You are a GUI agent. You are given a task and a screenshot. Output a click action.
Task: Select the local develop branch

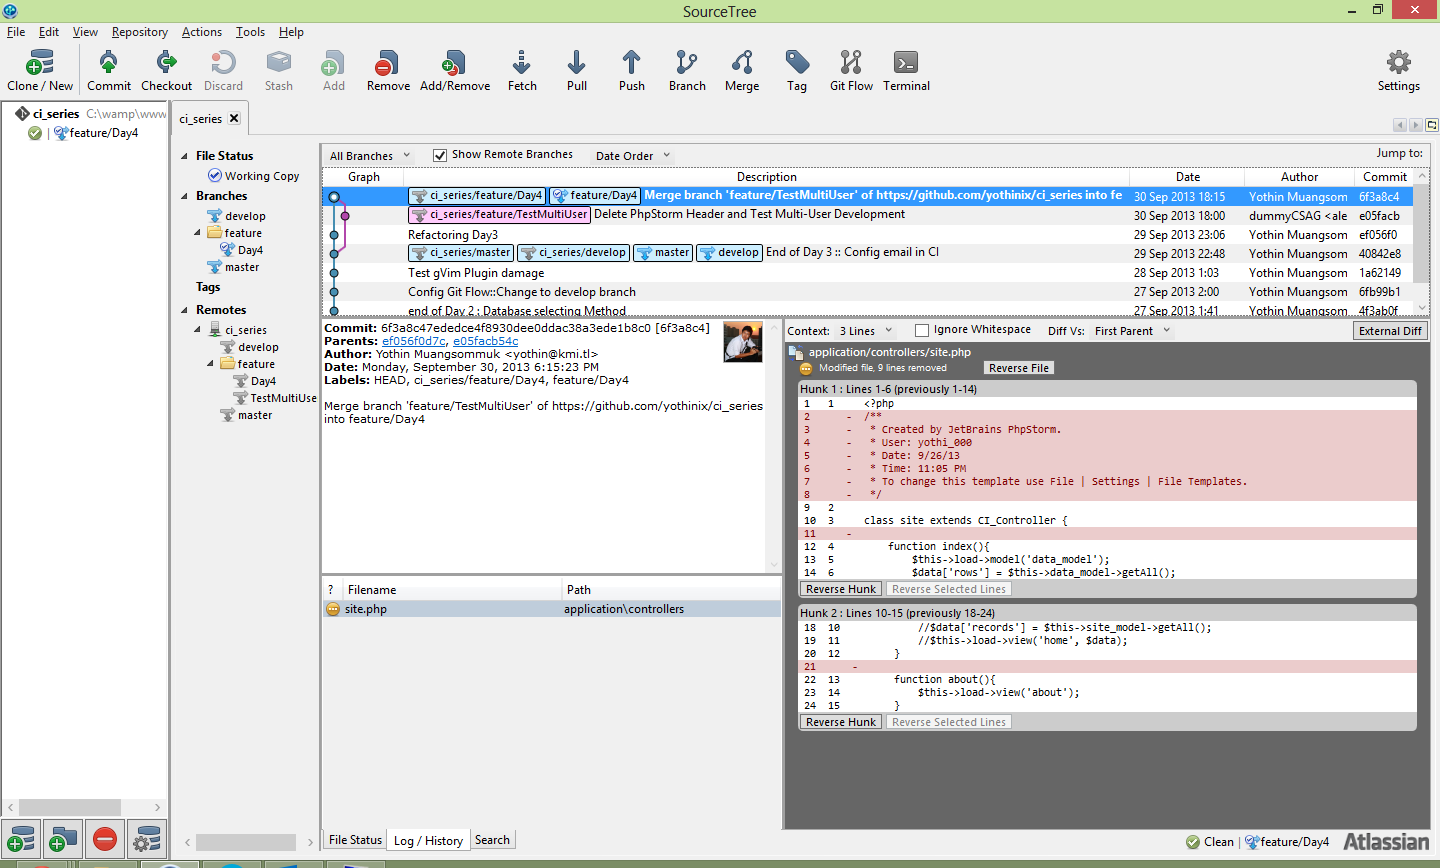click(x=237, y=216)
